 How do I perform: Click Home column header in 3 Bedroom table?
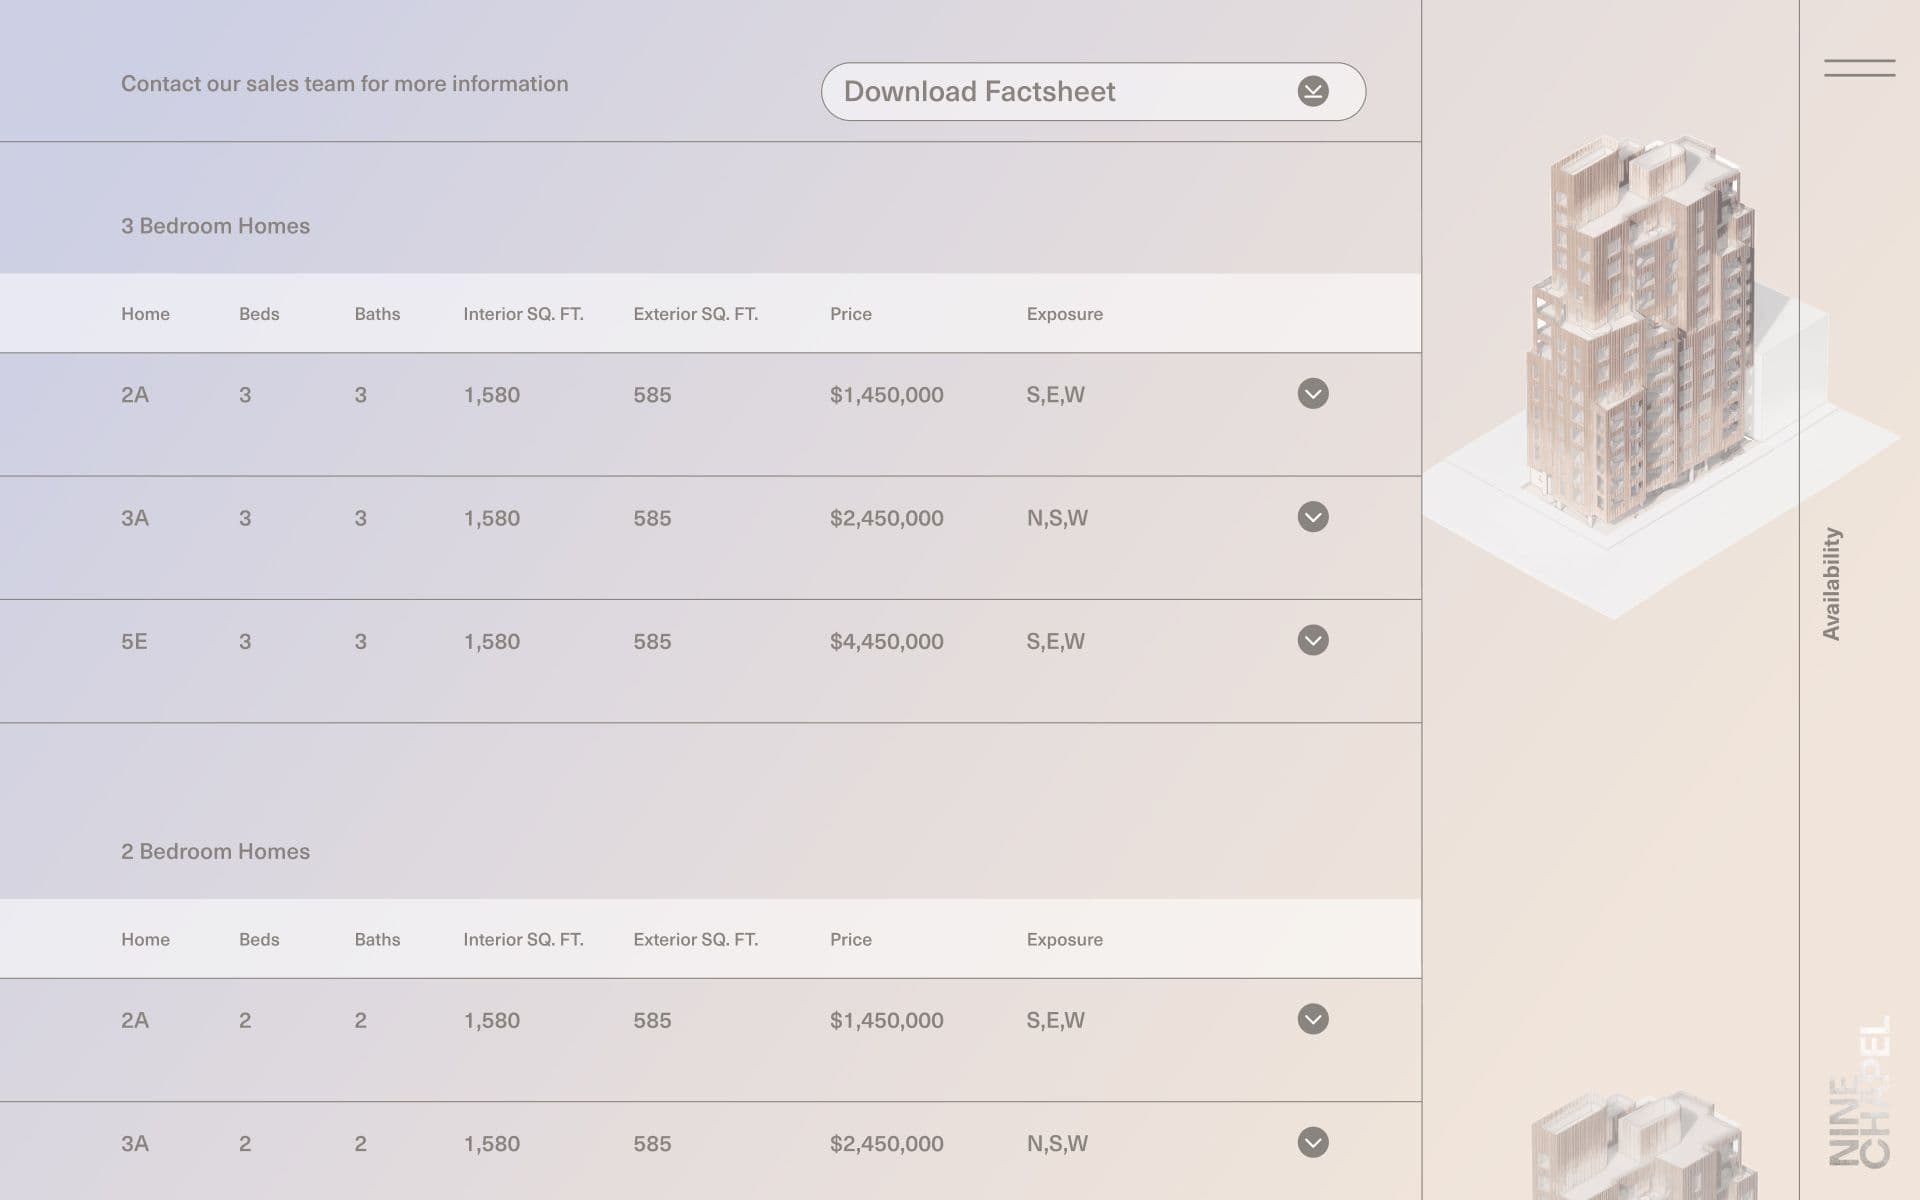pos(145,314)
